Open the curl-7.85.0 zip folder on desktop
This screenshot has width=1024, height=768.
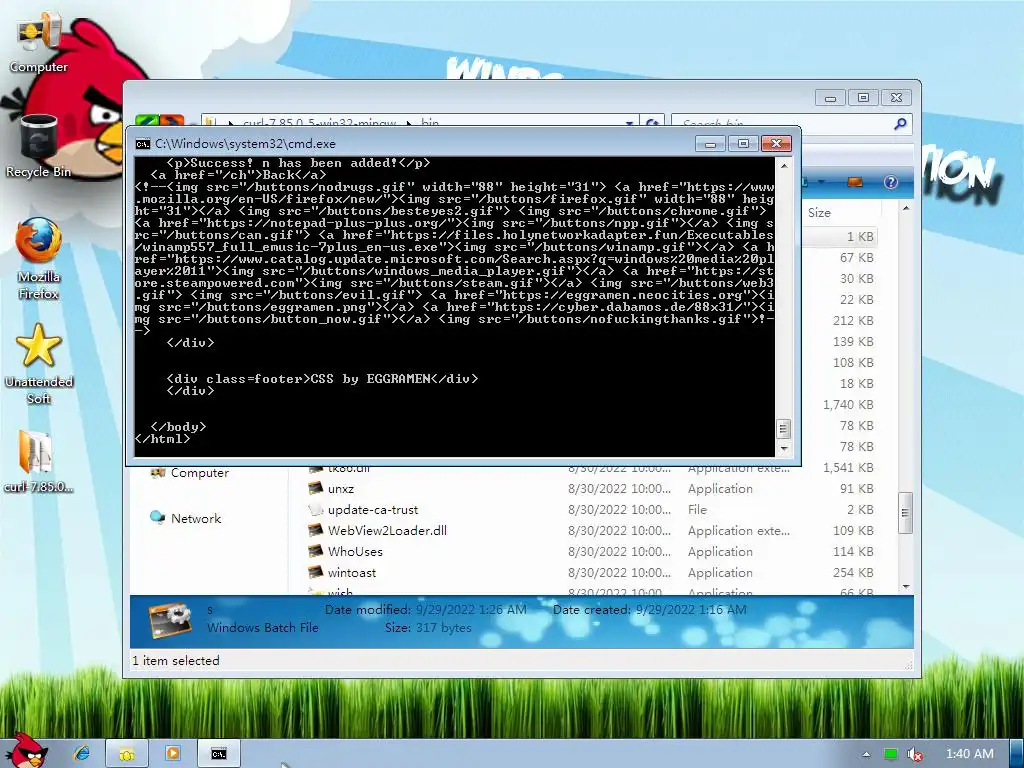click(x=38, y=461)
